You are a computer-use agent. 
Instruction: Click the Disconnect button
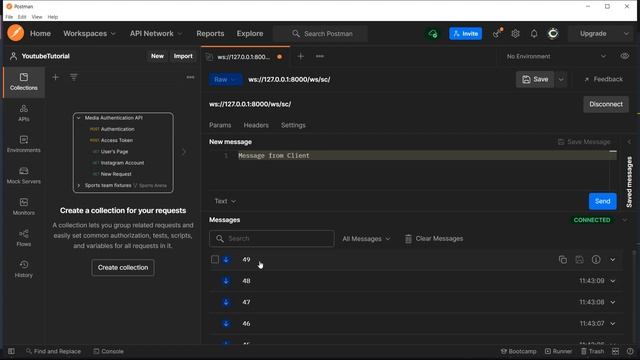[606, 104]
